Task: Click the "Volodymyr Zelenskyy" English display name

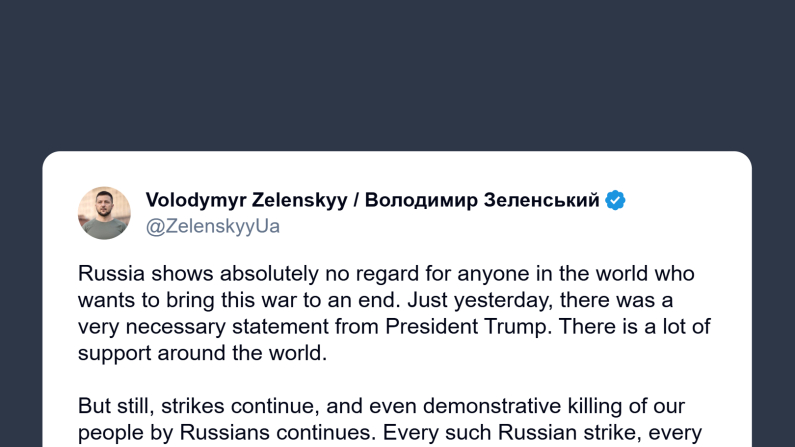Action: pyautogui.click(x=243, y=200)
